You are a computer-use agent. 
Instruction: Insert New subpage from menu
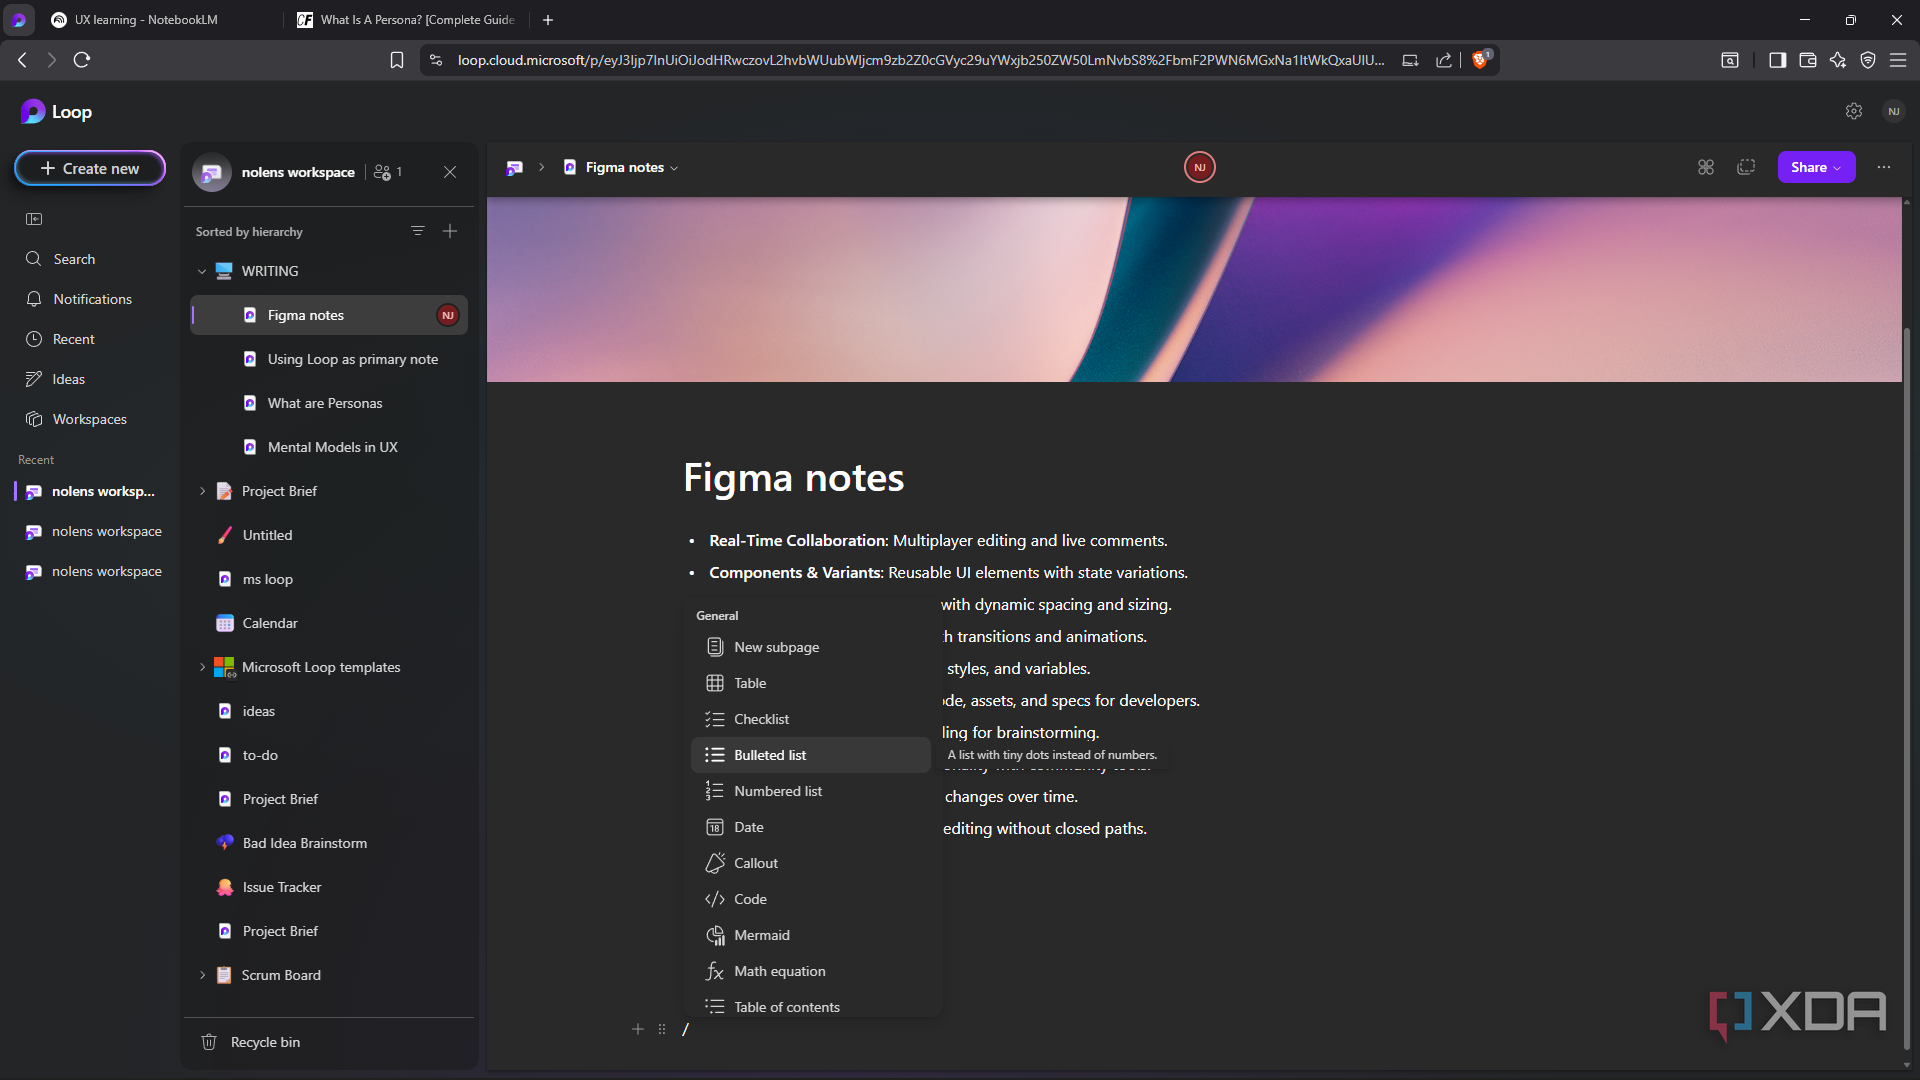(x=811, y=647)
